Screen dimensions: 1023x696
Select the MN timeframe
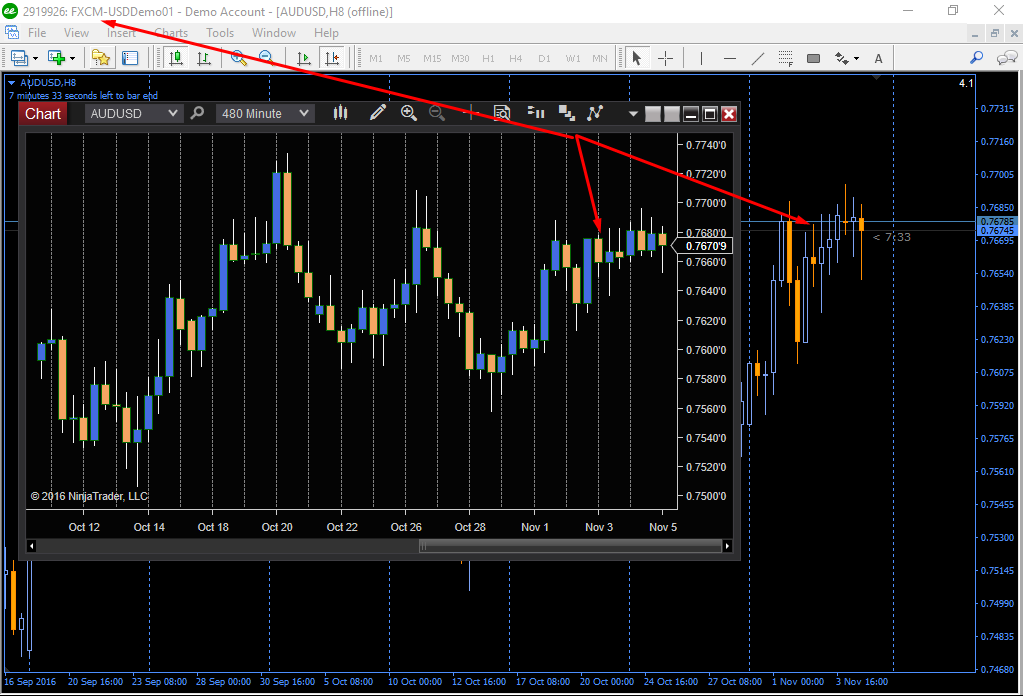(600, 59)
